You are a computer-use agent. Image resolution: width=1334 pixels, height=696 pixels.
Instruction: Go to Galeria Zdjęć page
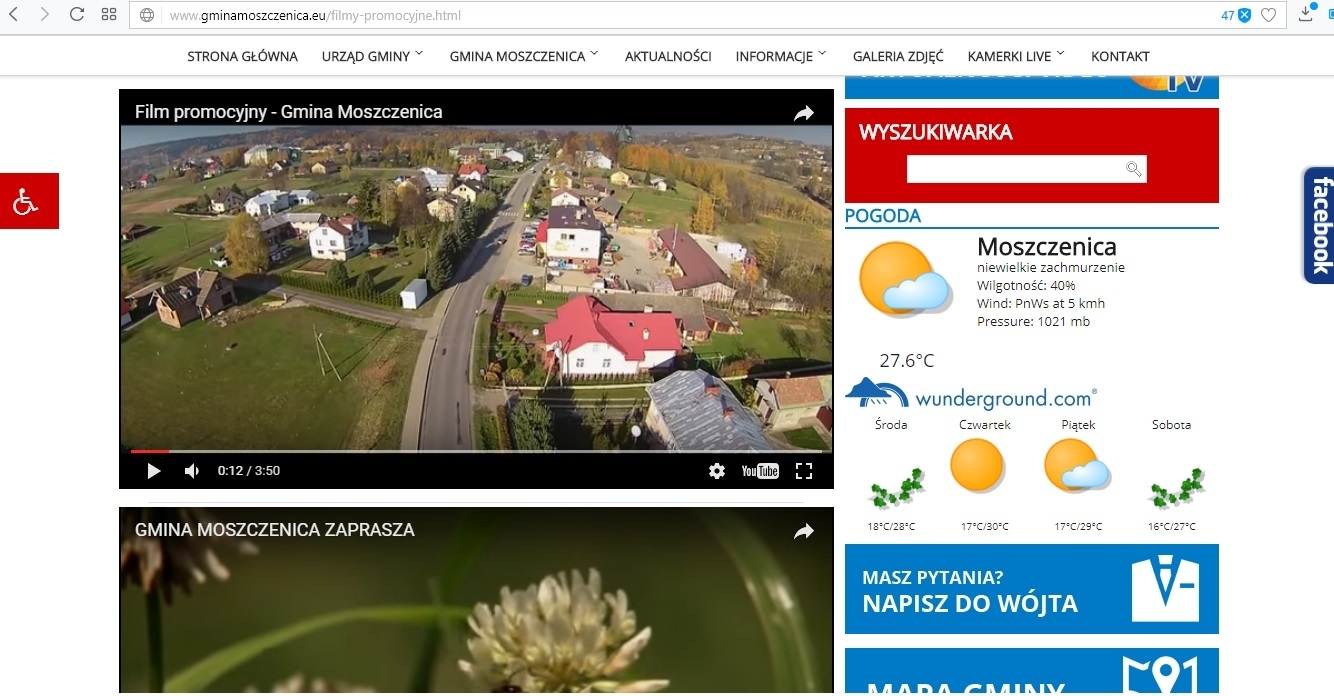pyautogui.click(x=898, y=57)
